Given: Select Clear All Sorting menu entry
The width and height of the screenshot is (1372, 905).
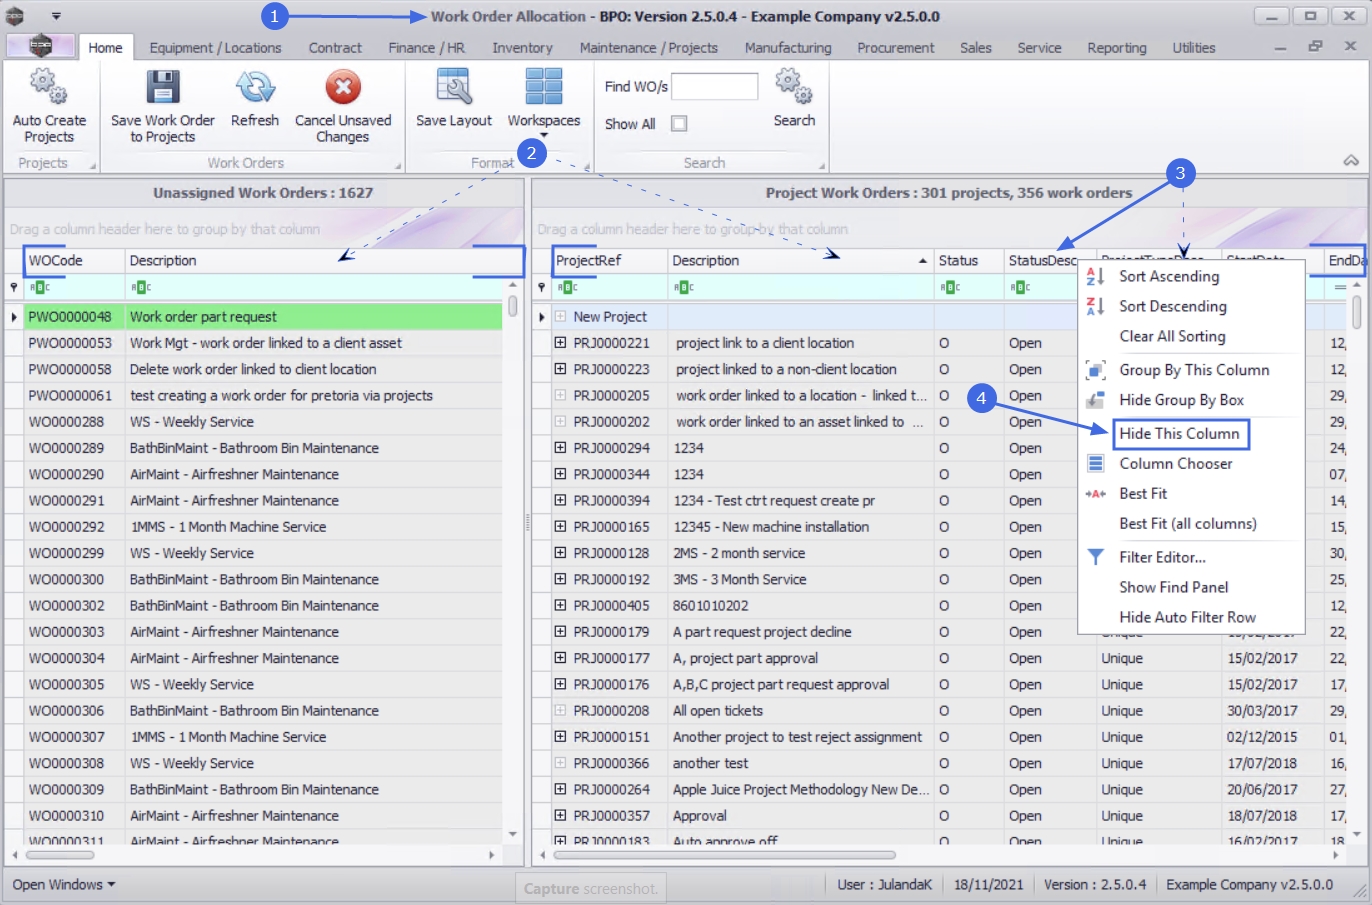Looking at the screenshot, I should (1172, 337).
